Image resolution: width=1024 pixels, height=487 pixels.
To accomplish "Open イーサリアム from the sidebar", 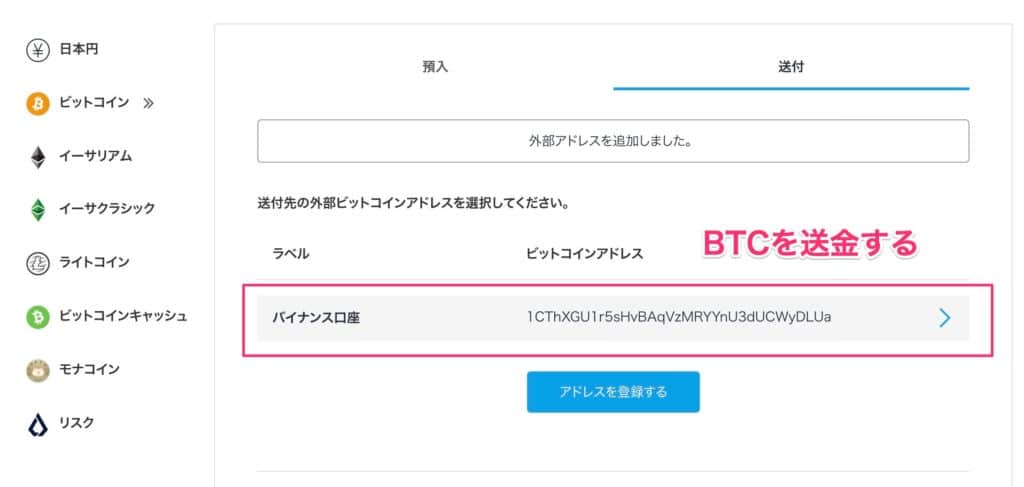I will [96, 157].
